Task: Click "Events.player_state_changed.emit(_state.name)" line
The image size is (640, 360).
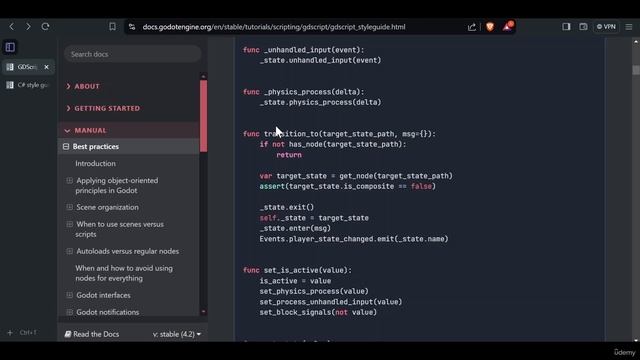Action: tap(354, 239)
